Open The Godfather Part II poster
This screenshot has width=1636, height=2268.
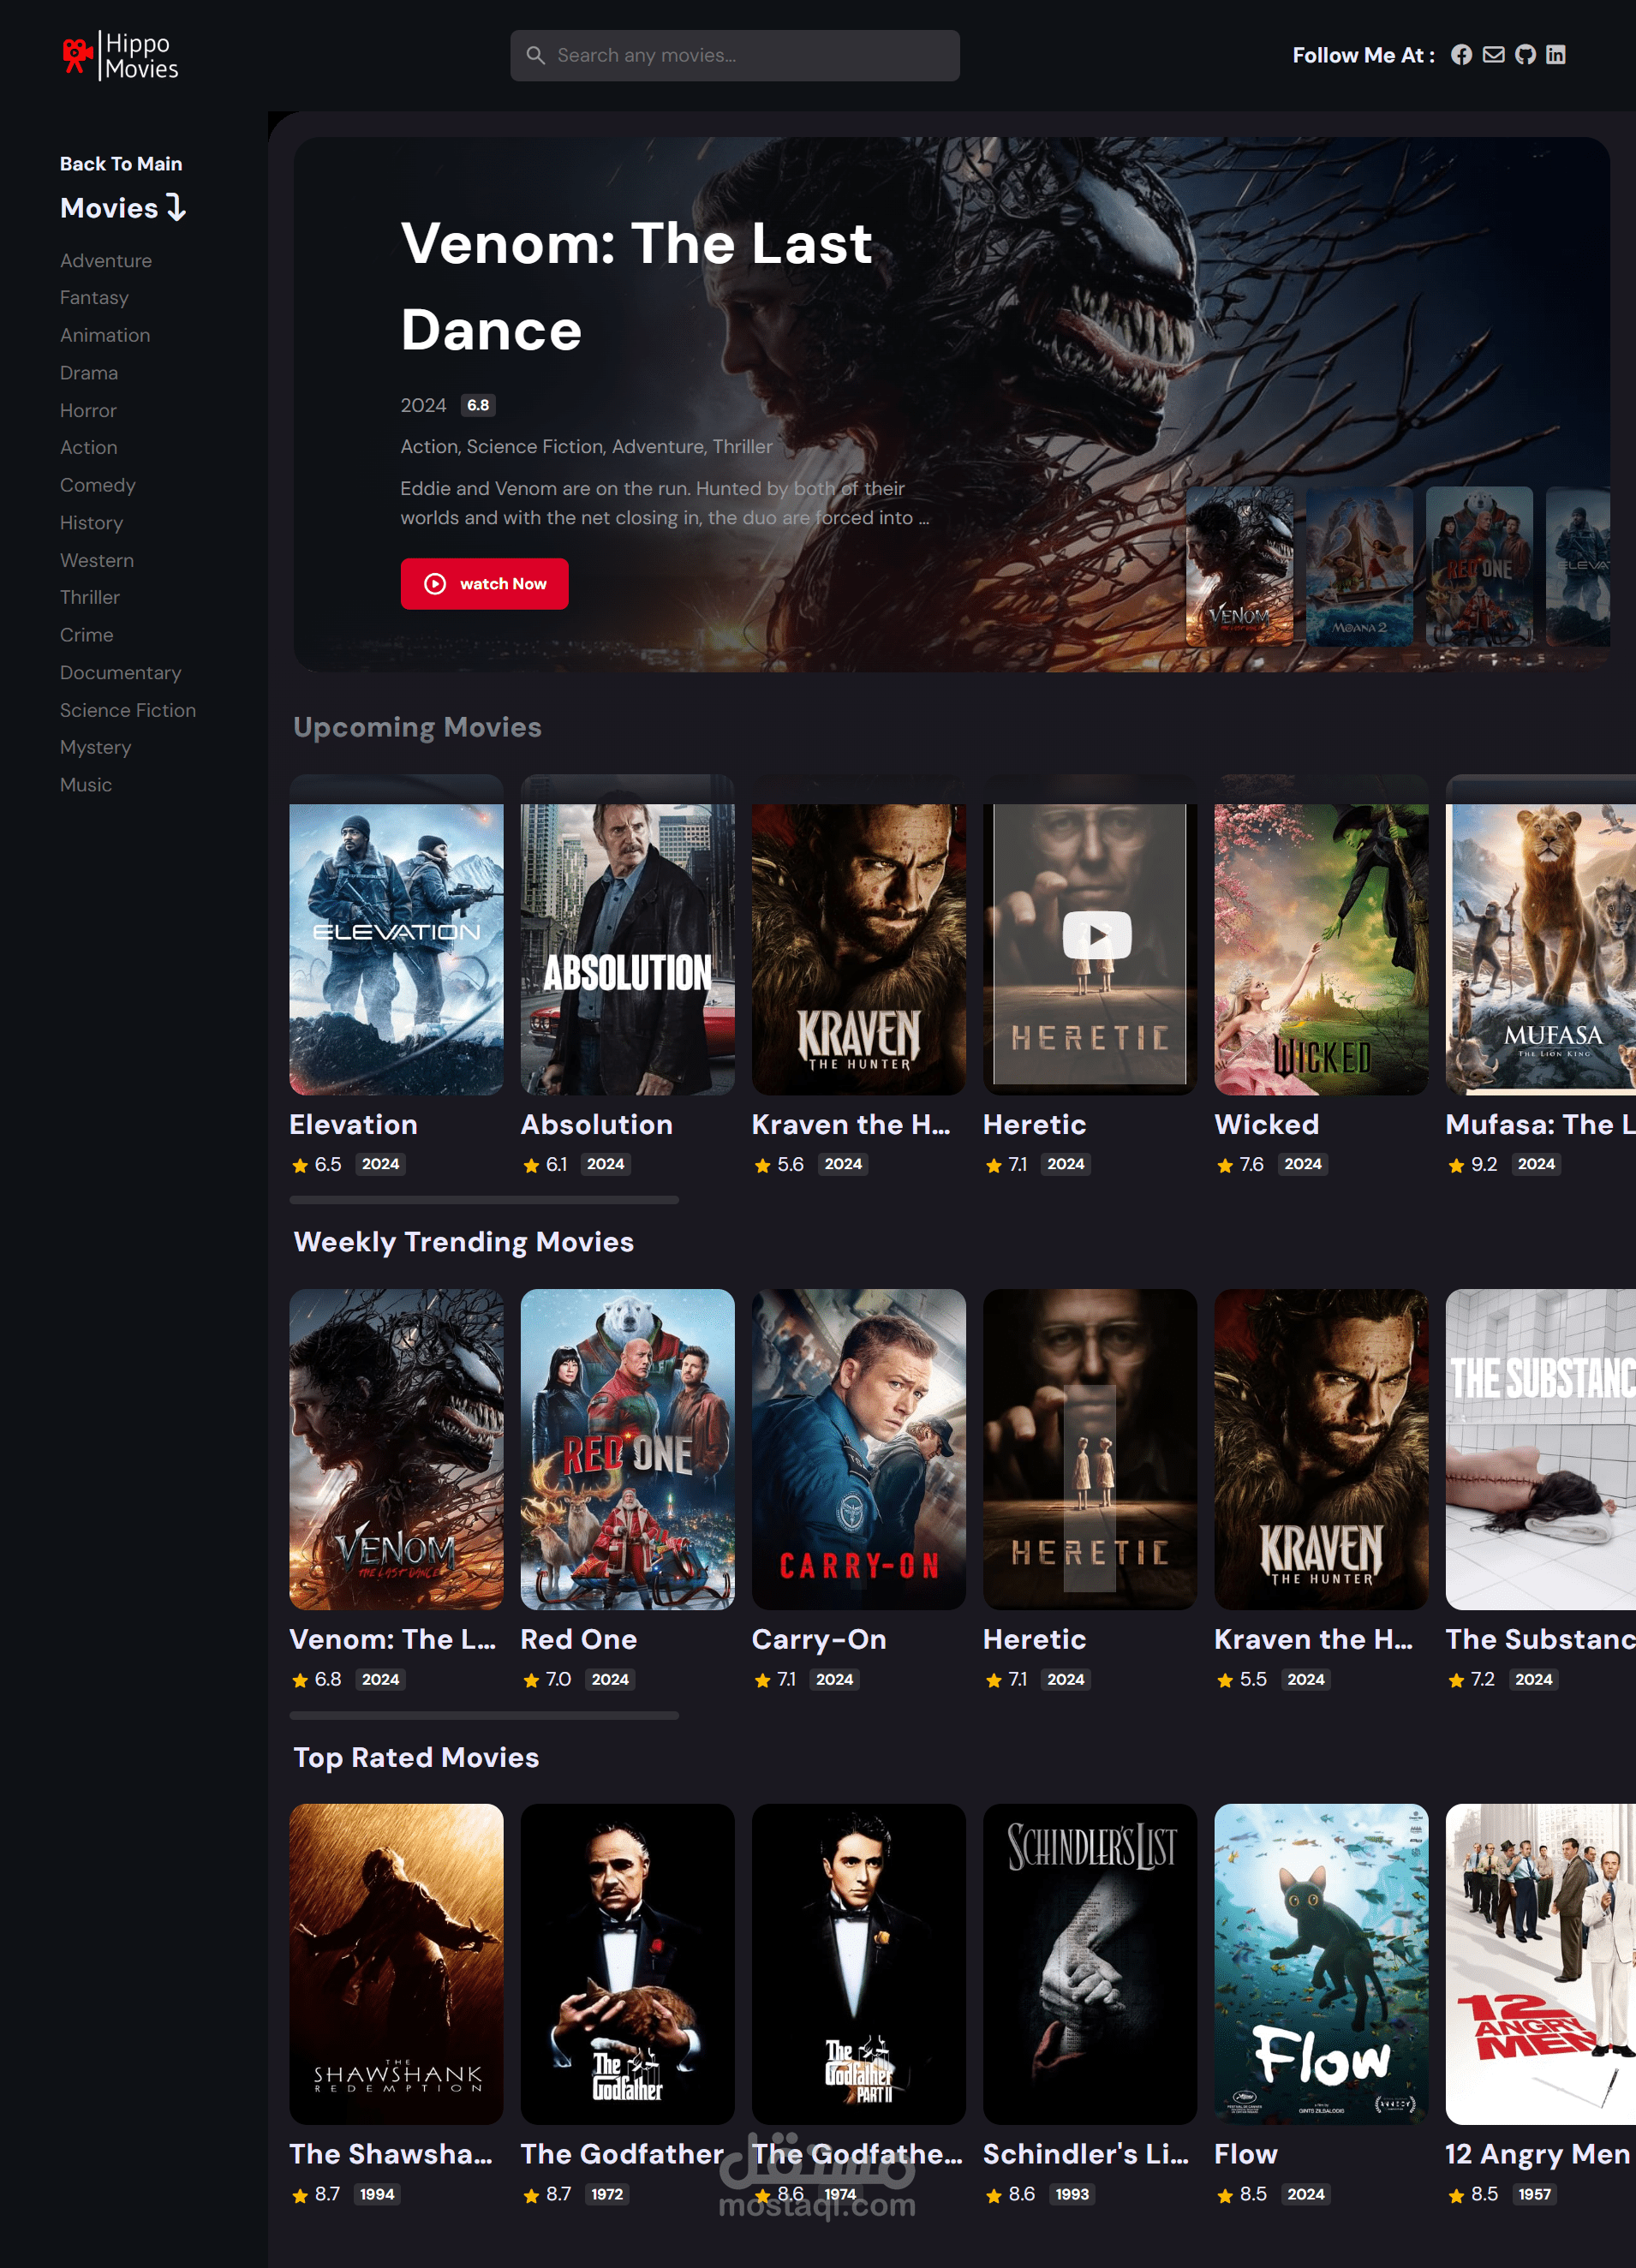point(859,1964)
